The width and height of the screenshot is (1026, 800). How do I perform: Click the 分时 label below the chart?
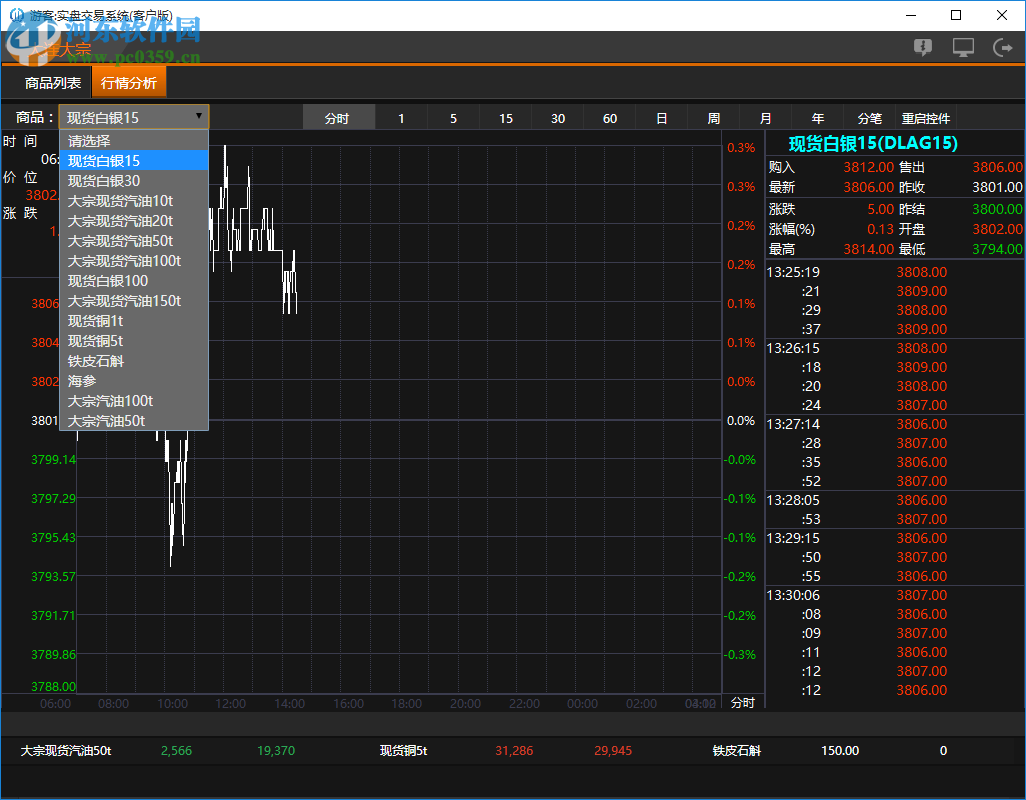pos(743,703)
